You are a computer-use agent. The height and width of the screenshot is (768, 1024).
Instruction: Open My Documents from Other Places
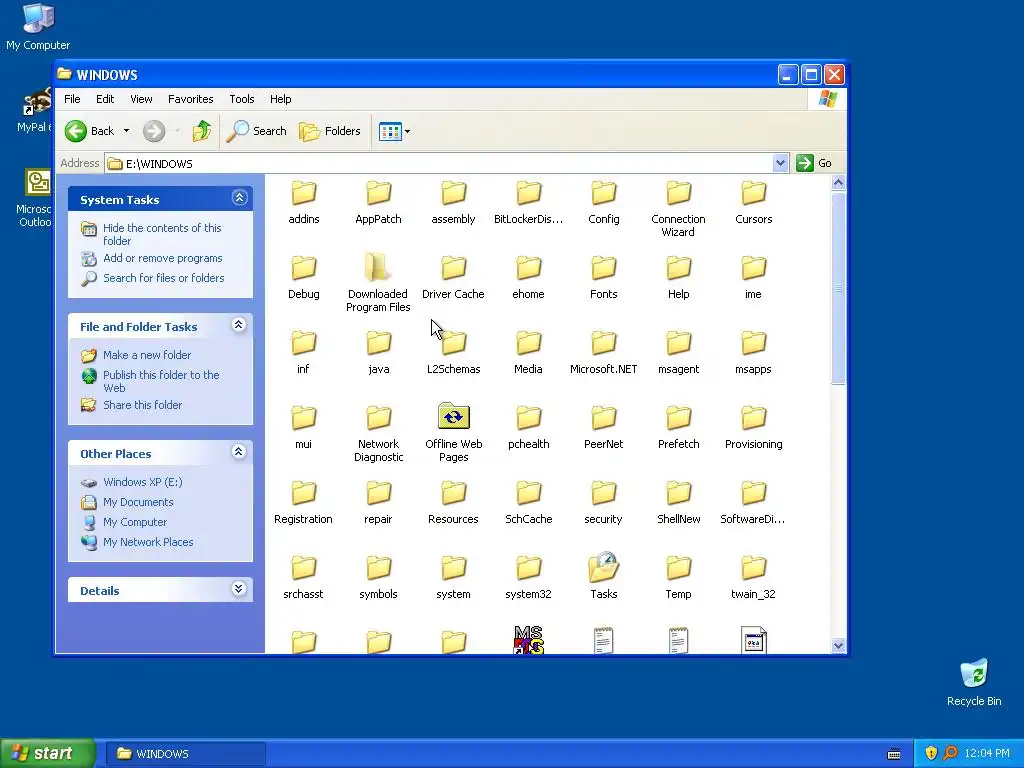click(138, 502)
